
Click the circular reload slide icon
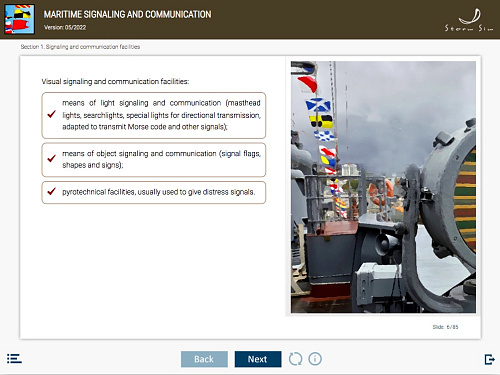point(295,359)
